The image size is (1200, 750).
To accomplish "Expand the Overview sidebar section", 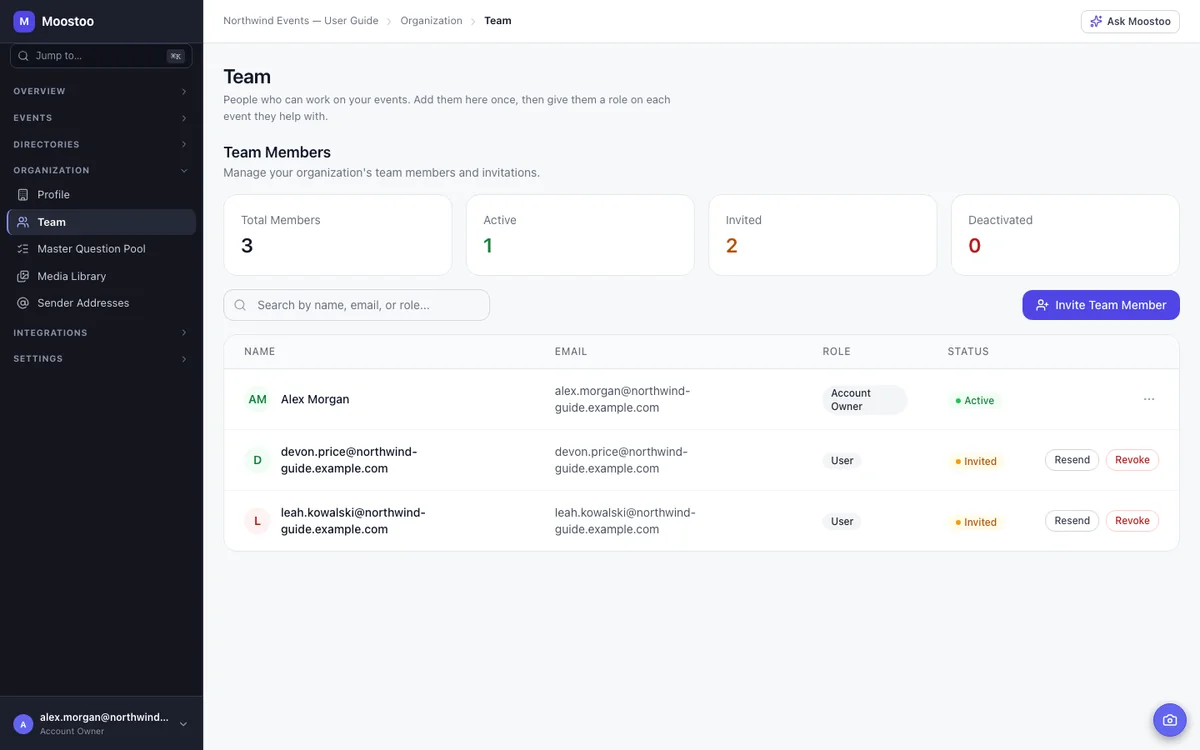I will point(101,91).
